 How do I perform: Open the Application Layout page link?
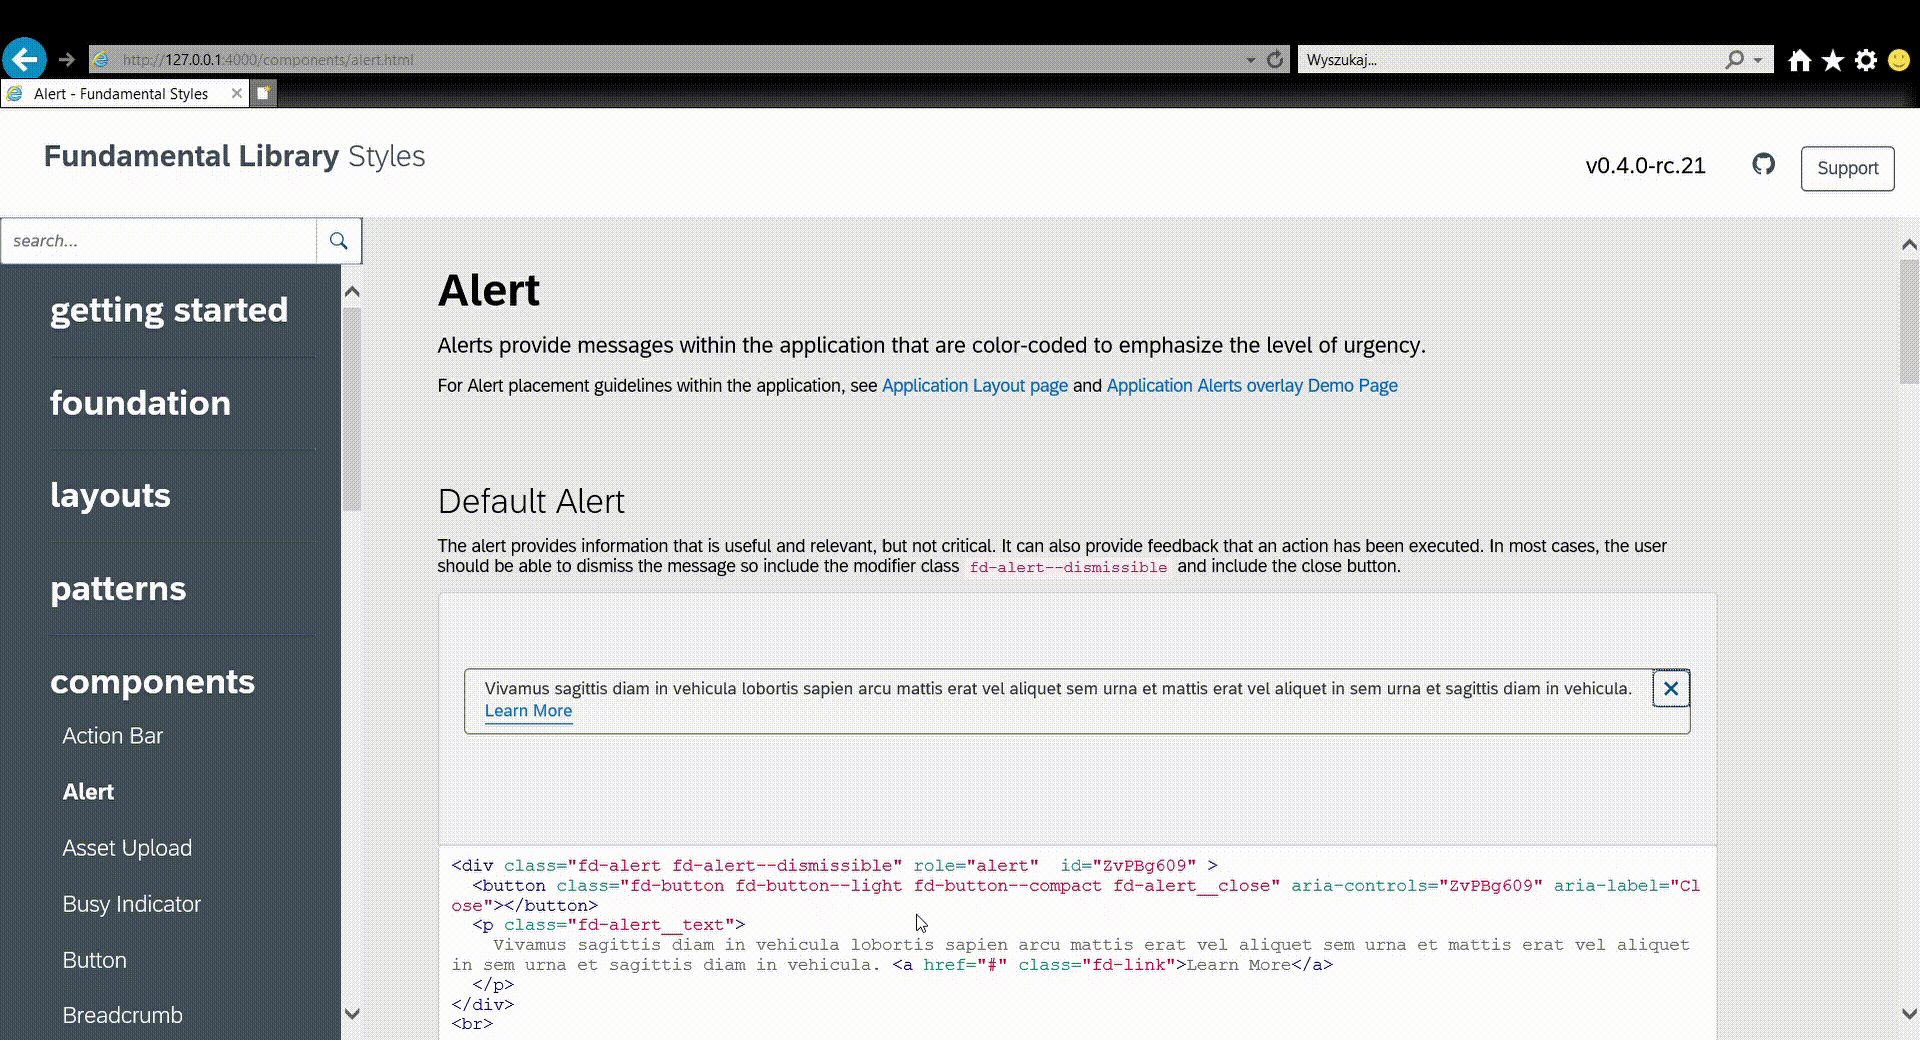[x=975, y=386]
